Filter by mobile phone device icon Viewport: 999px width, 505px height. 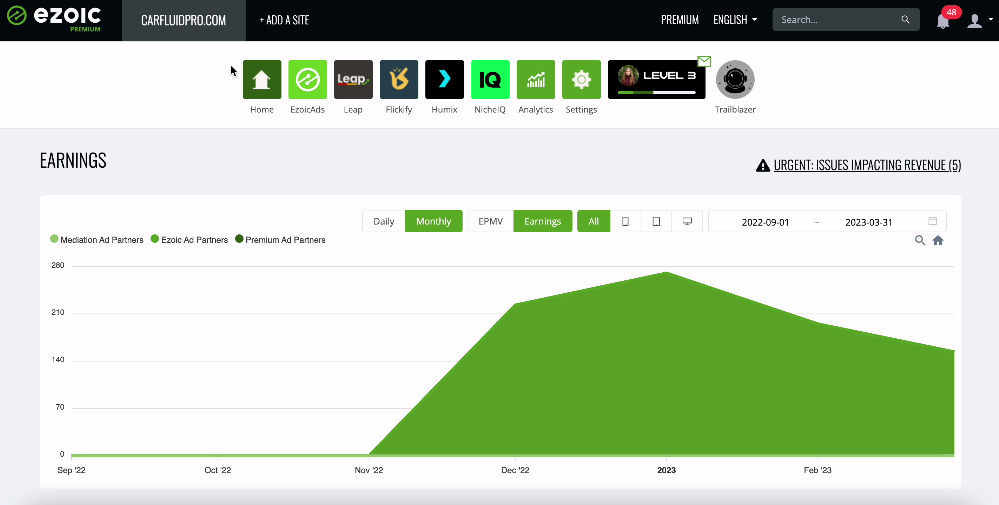(x=626, y=221)
